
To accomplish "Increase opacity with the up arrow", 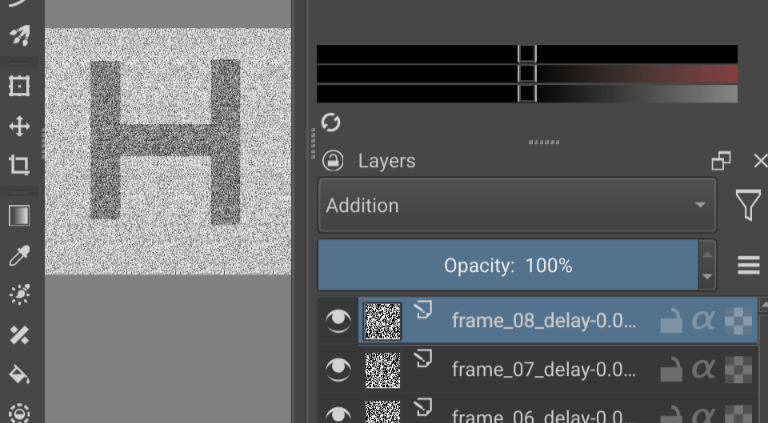I will tap(707, 255).
